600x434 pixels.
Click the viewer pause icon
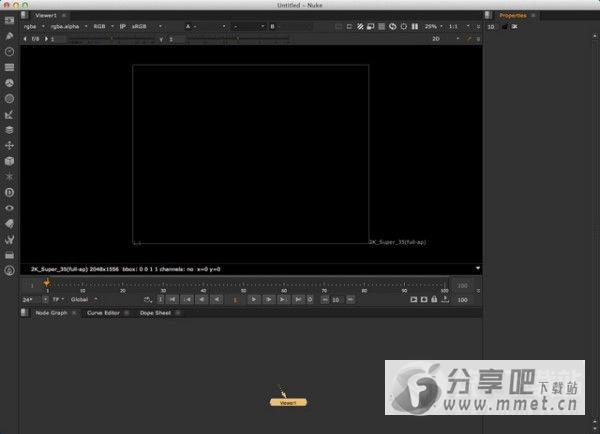click(415, 26)
